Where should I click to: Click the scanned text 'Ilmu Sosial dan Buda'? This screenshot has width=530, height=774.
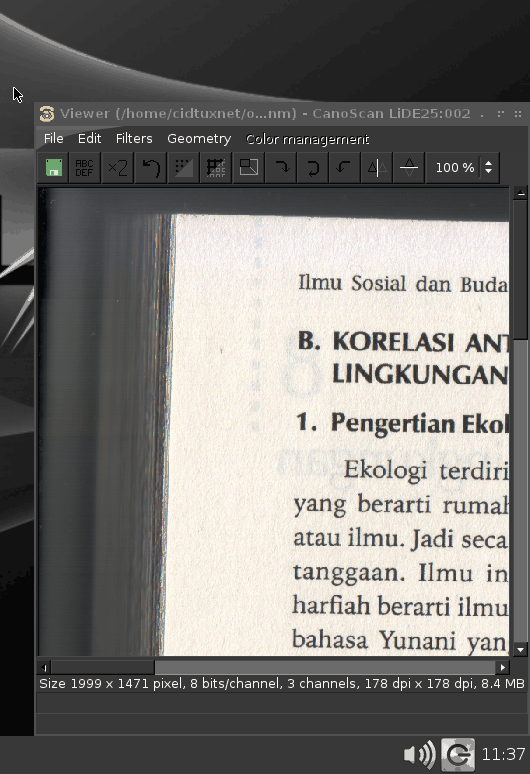pyautogui.click(x=403, y=283)
